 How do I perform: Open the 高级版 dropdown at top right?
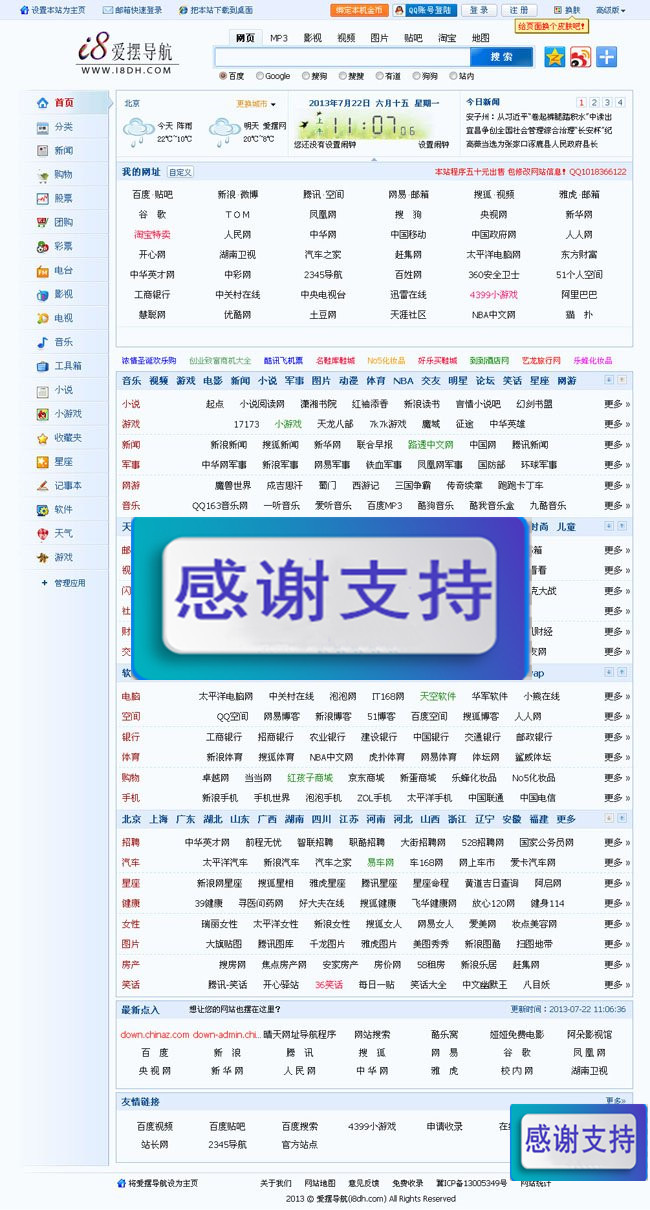611,10
